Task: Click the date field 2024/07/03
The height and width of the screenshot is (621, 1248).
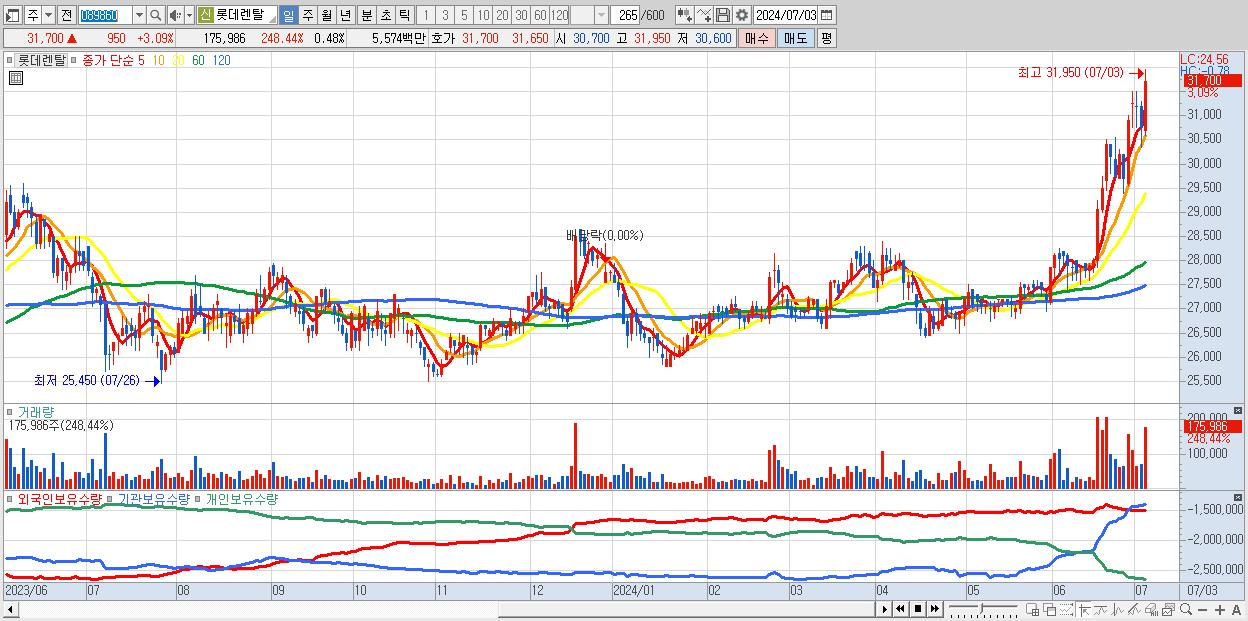Action: pyautogui.click(x=786, y=15)
